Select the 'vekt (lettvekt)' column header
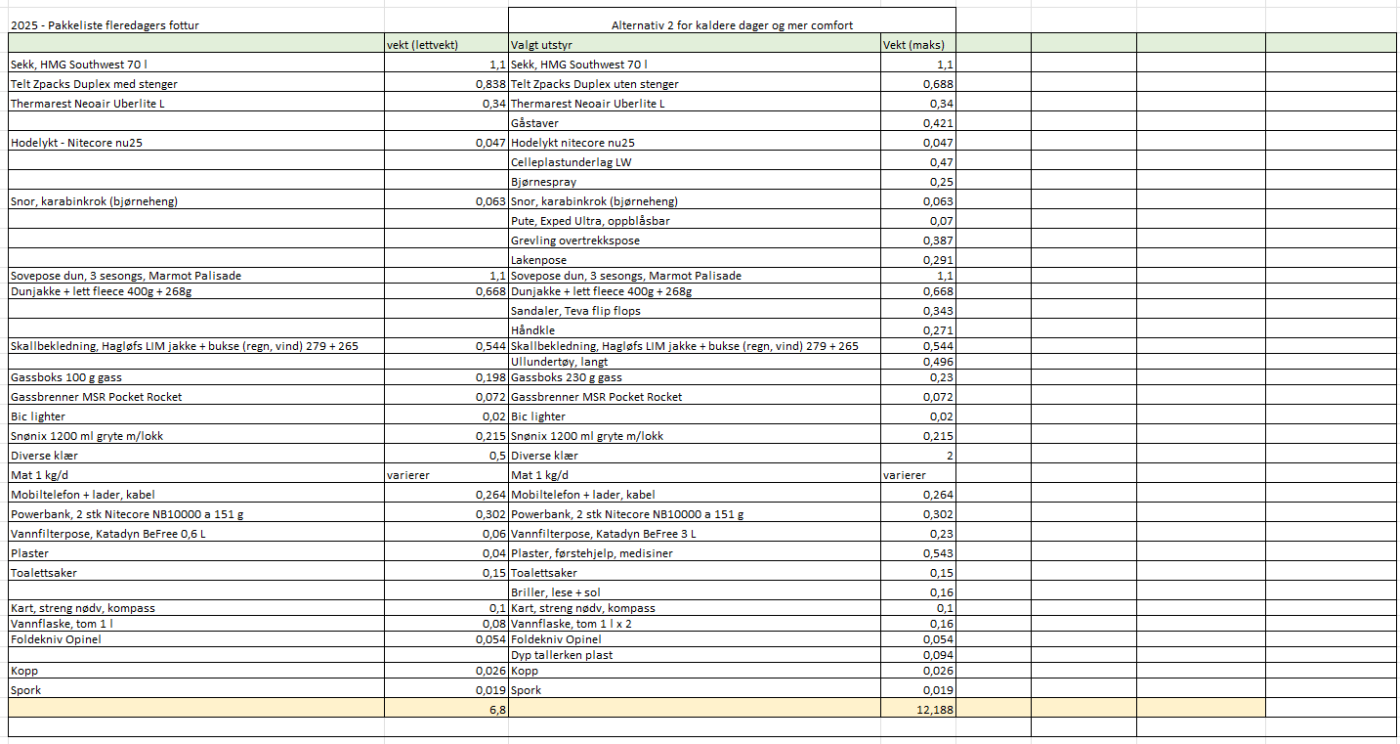The image size is (1400, 744). 446,44
